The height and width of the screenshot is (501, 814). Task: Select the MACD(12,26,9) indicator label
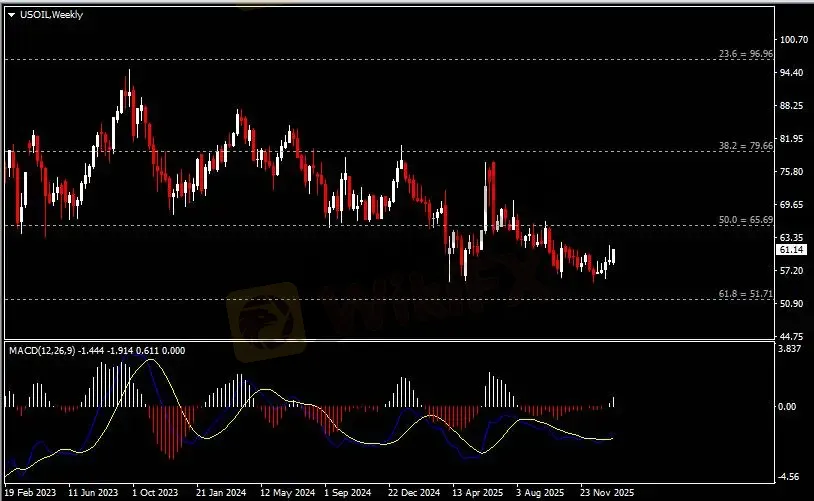point(40,350)
